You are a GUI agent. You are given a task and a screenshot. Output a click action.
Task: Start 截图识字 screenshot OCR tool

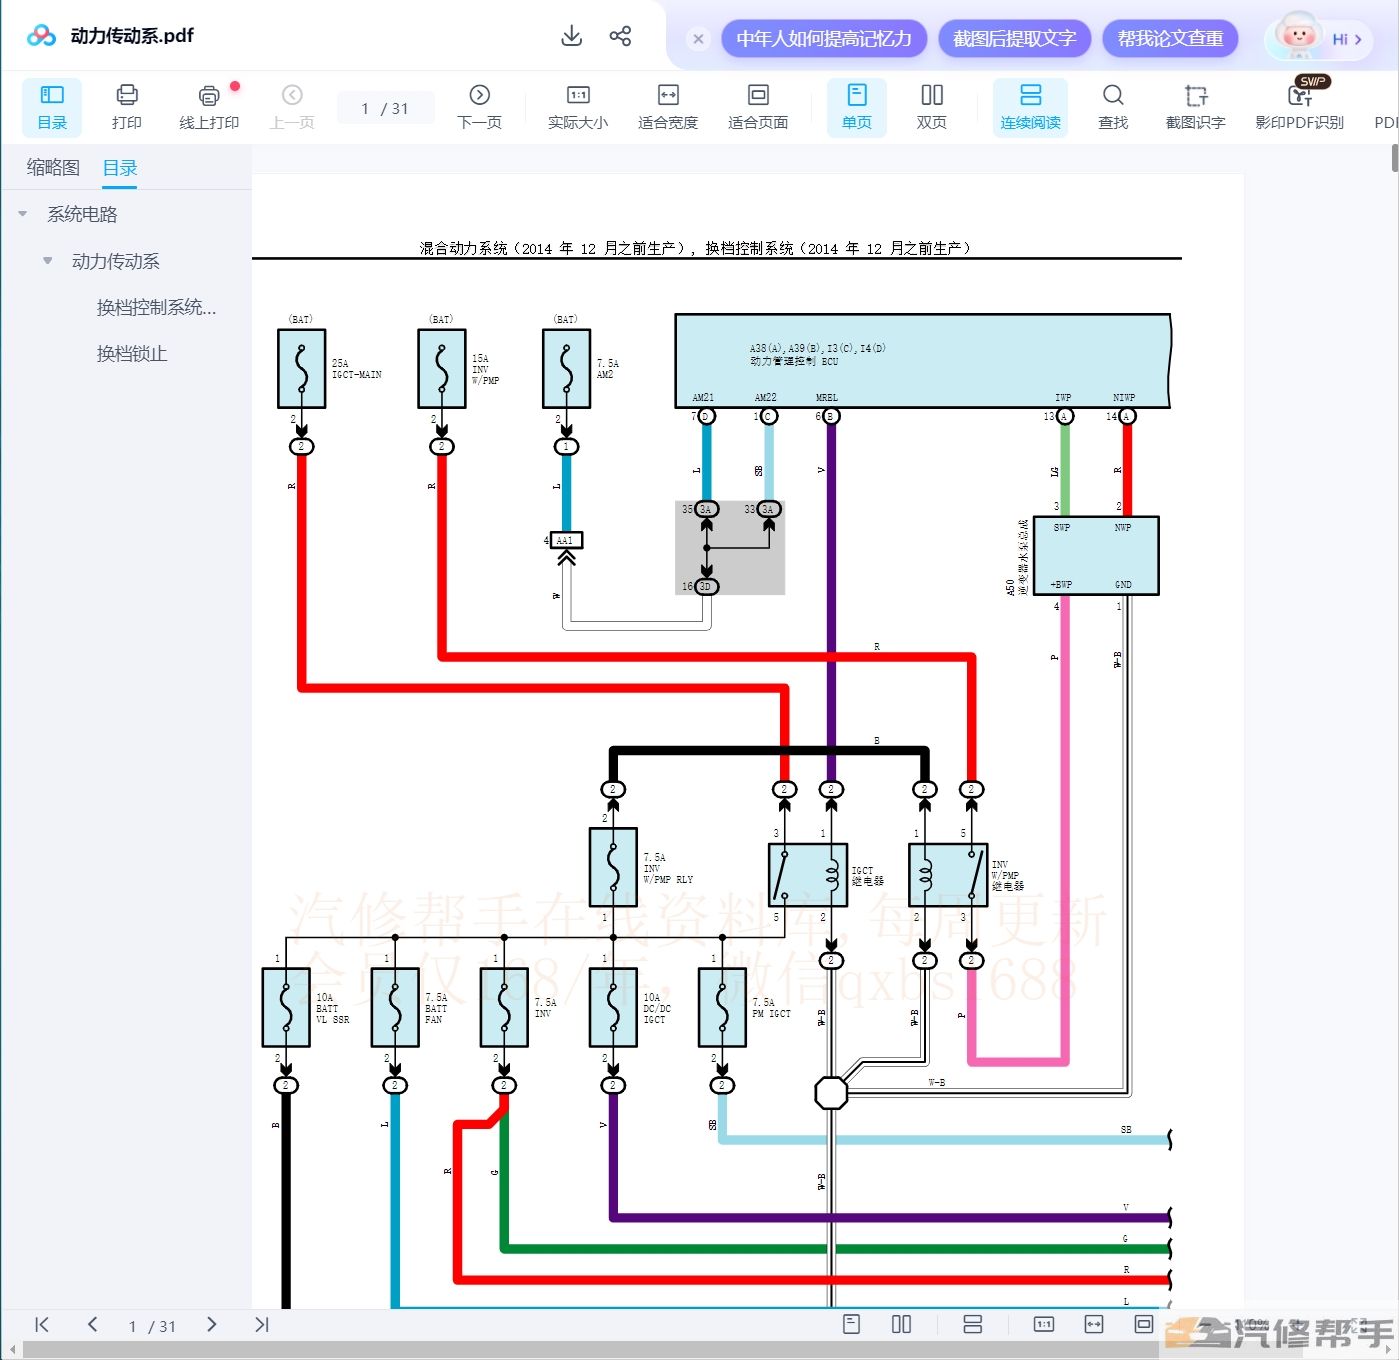click(1195, 107)
